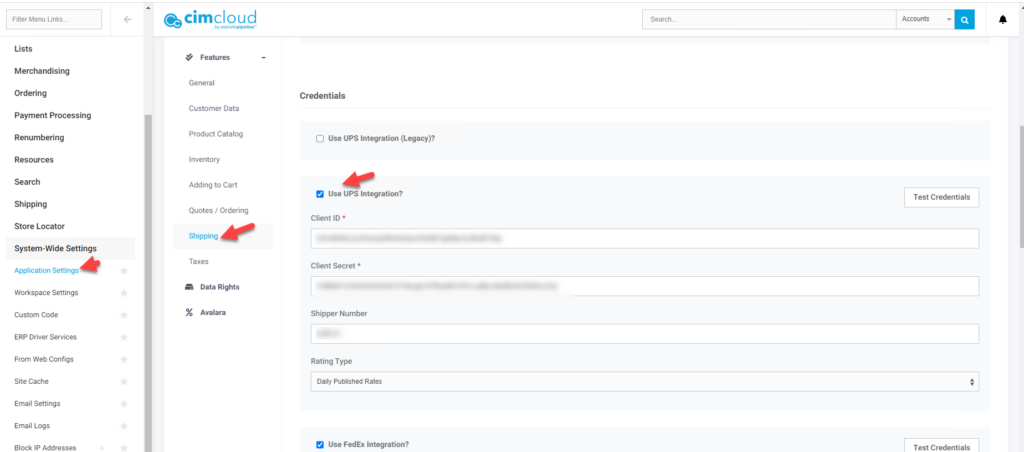
Task: Open the Avalara section
Action: click(x=213, y=312)
